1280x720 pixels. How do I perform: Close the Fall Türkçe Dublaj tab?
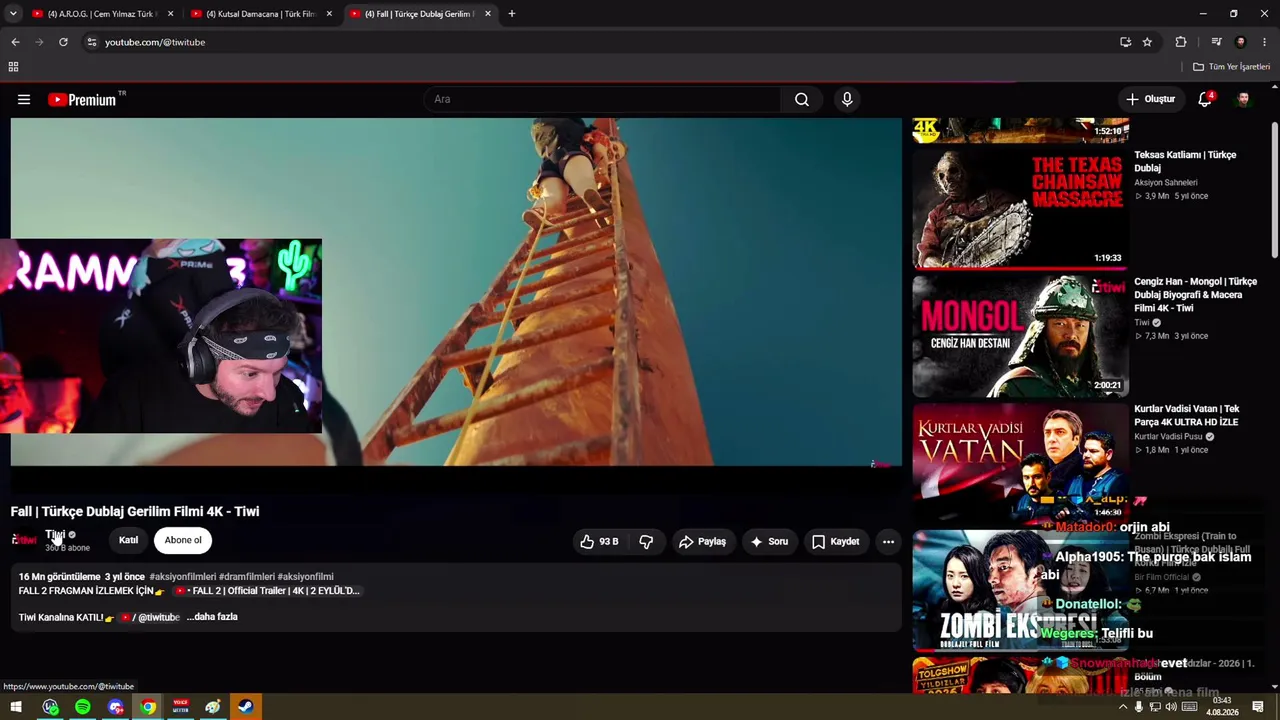pyautogui.click(x=488, y=14)
